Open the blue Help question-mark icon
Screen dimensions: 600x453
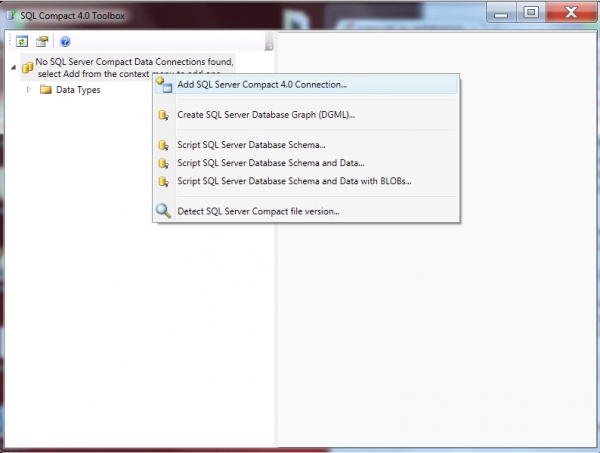pyautogui.click(x=65, y=41)
